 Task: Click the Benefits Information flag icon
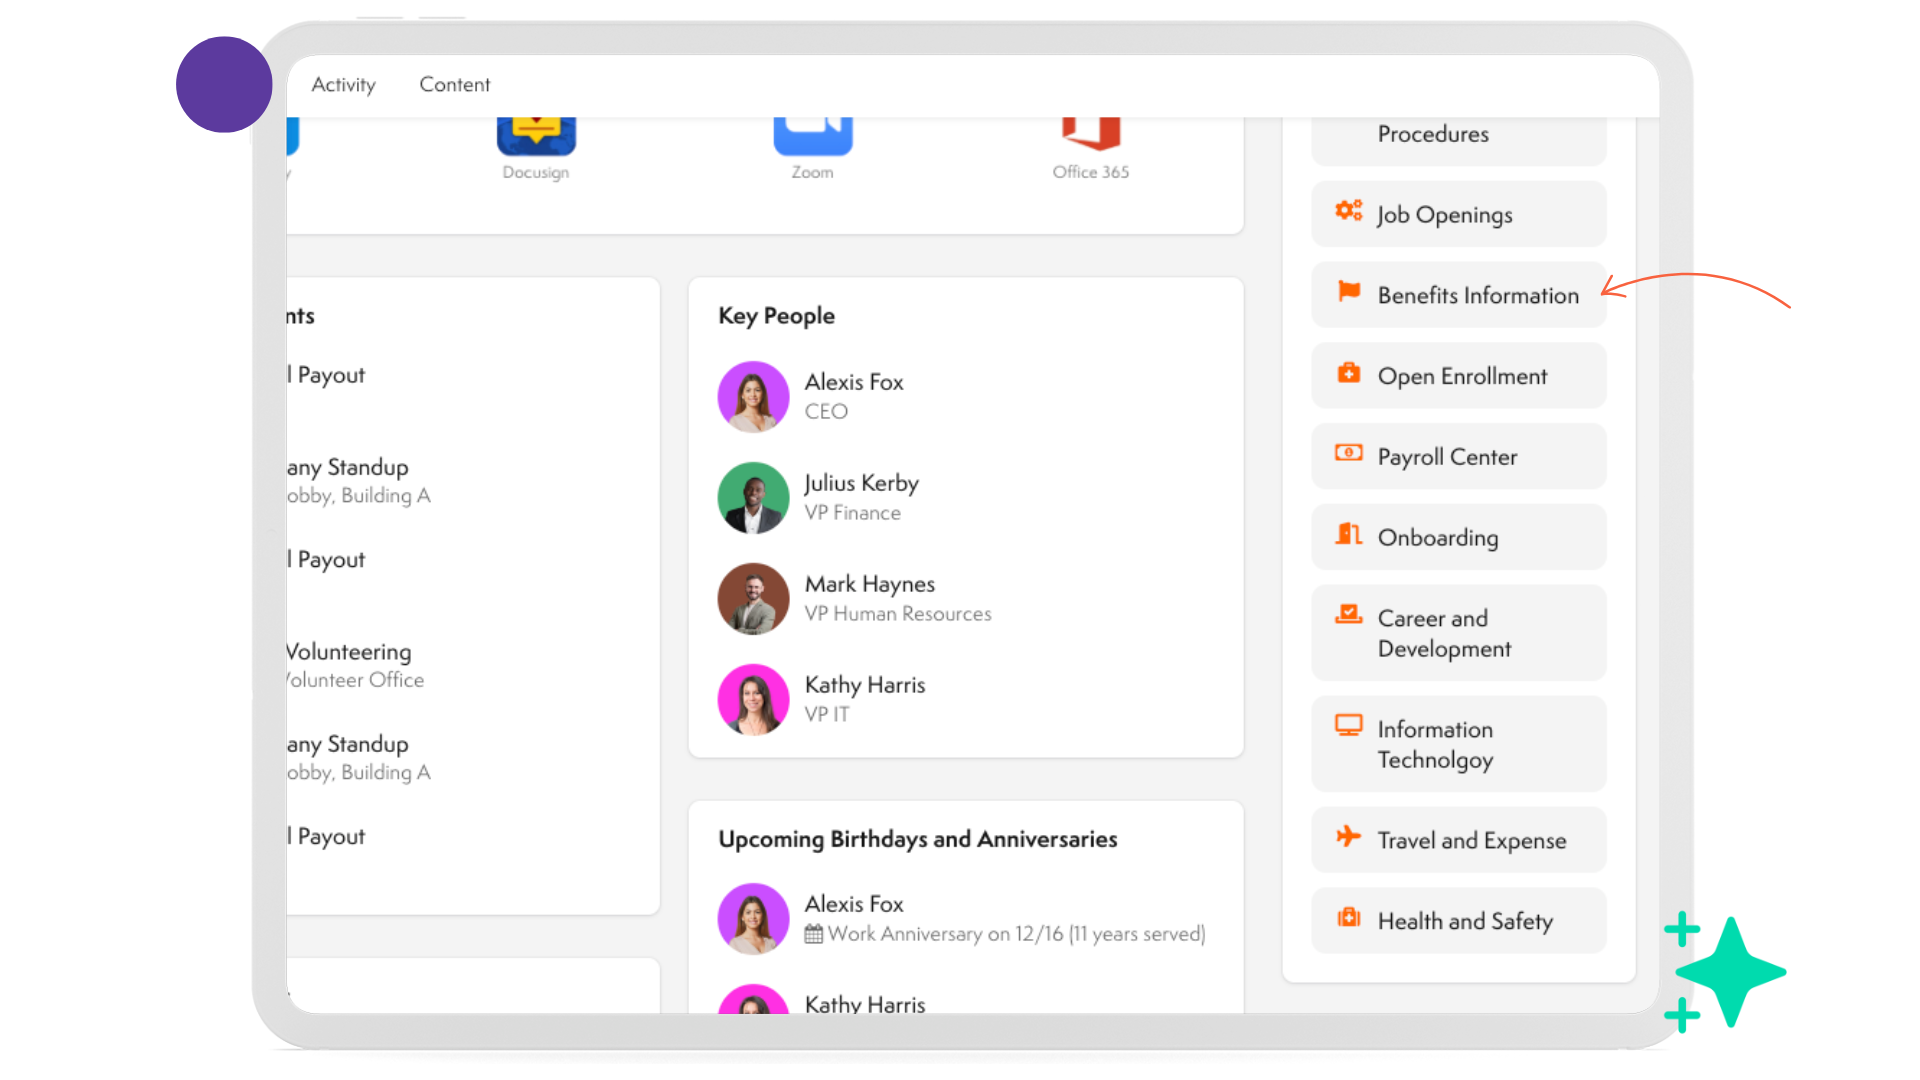[x=1348, y=292]
